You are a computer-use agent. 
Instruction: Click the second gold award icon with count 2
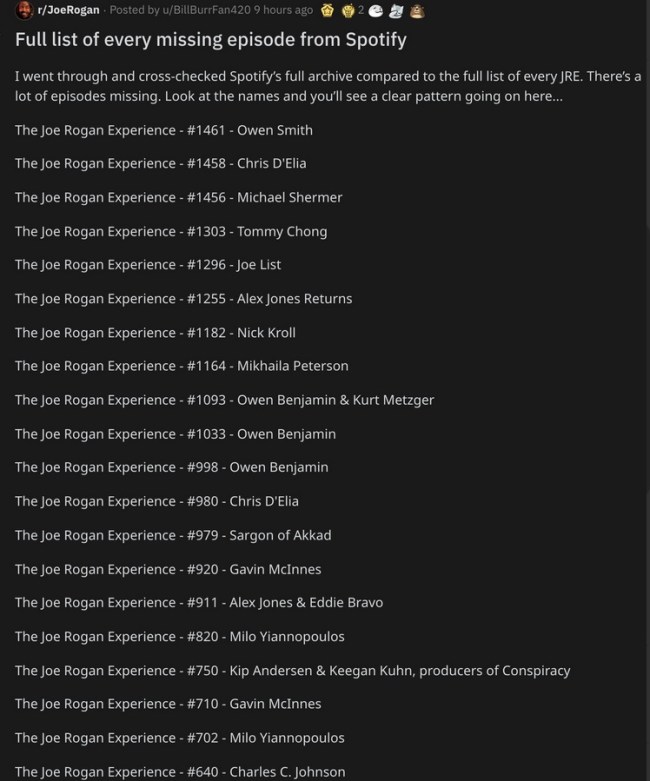tap(348, 10)
